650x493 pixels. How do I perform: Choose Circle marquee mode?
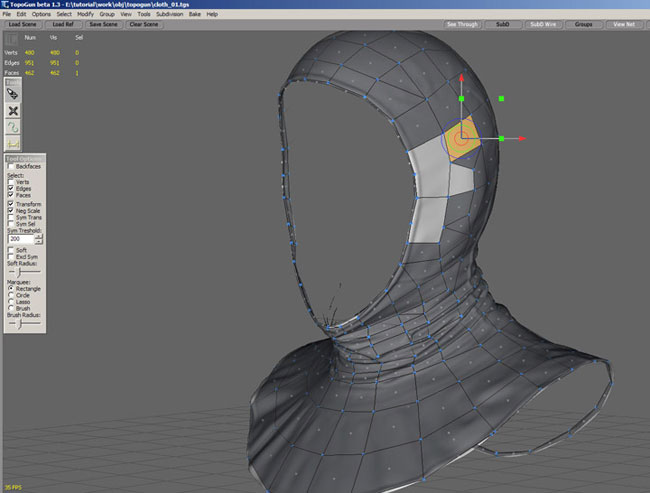pyautogui.click(x=11, y=295)
